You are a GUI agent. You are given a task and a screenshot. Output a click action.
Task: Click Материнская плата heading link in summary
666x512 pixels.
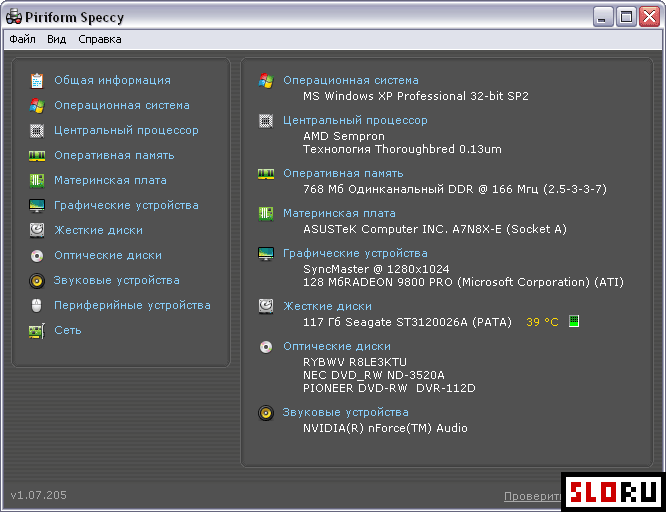tap(339, 213)
